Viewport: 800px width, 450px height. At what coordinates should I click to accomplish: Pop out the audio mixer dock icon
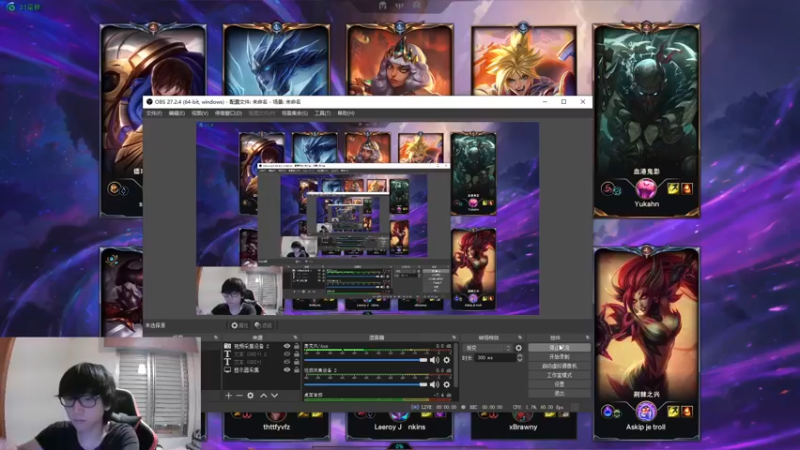(x=454, y=338)
